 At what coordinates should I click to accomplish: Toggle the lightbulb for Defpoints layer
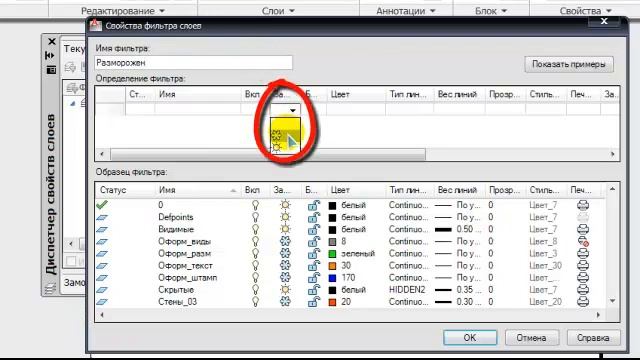[x=255, y=217]
